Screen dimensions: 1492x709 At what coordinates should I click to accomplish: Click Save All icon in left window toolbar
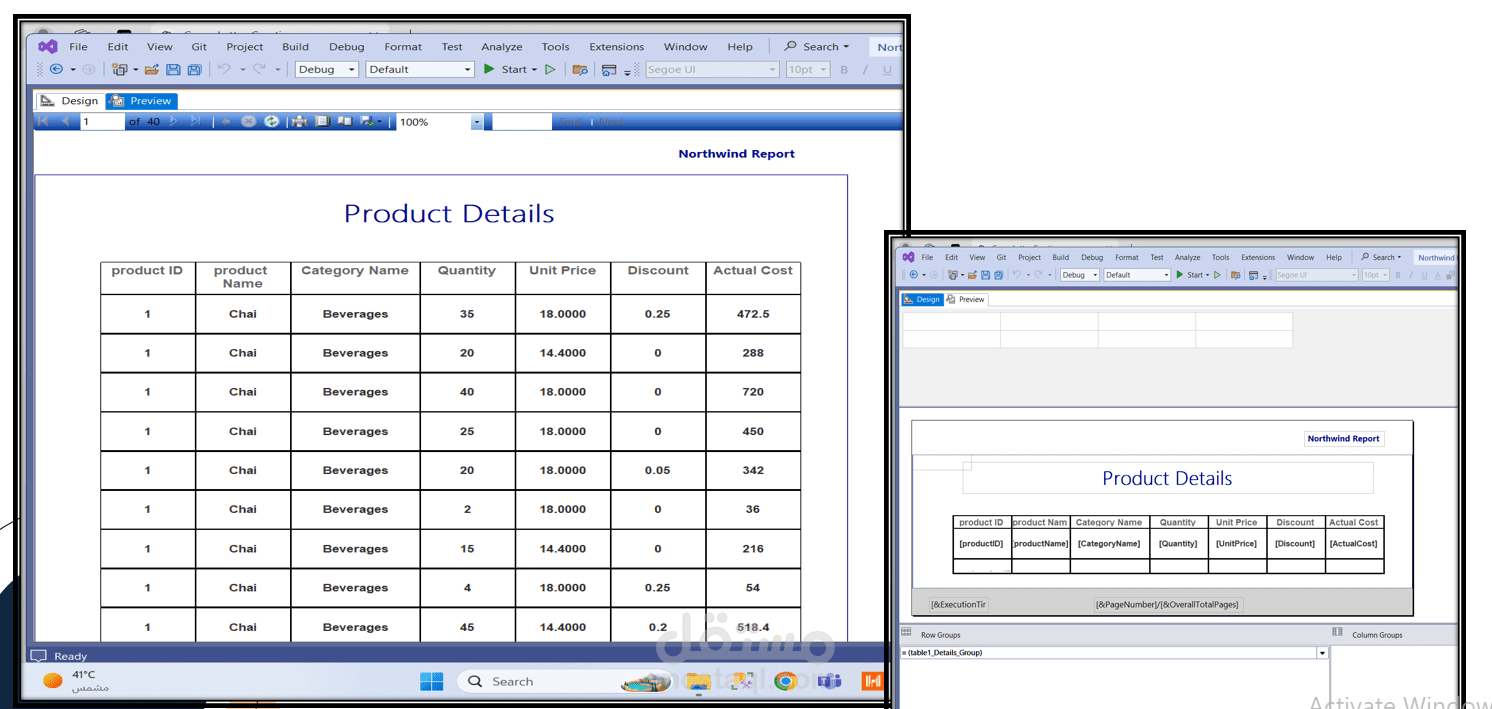coord(194,69)
